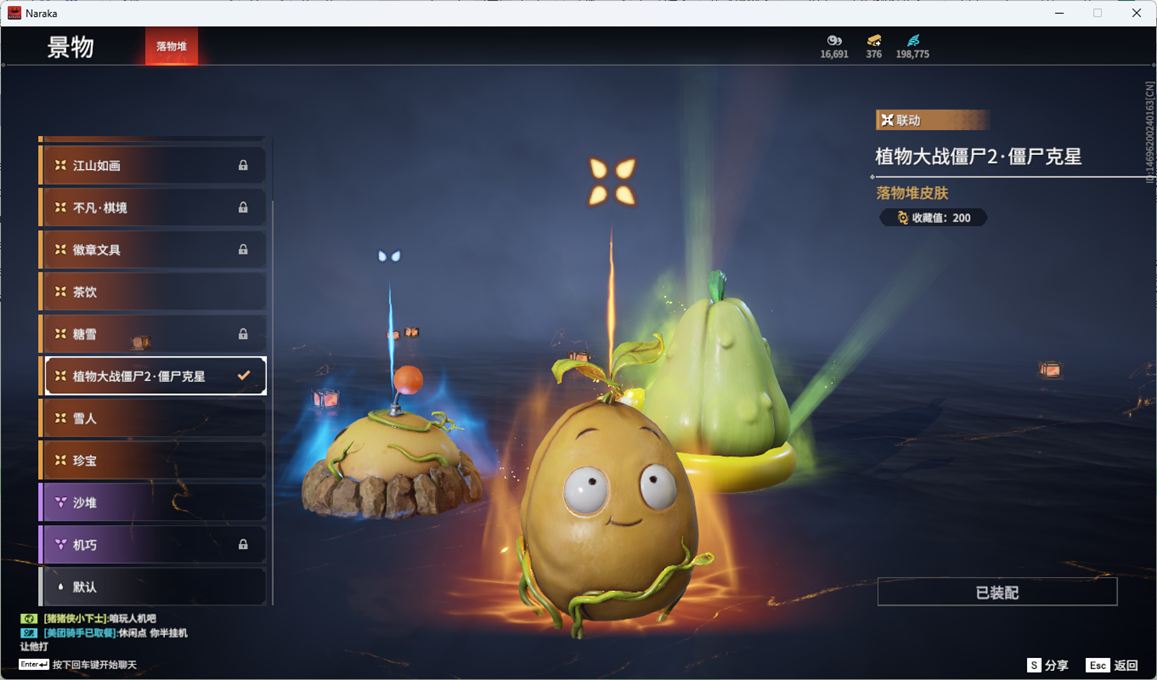
Task: Click the gold bar currency icon
Action: 874,40
